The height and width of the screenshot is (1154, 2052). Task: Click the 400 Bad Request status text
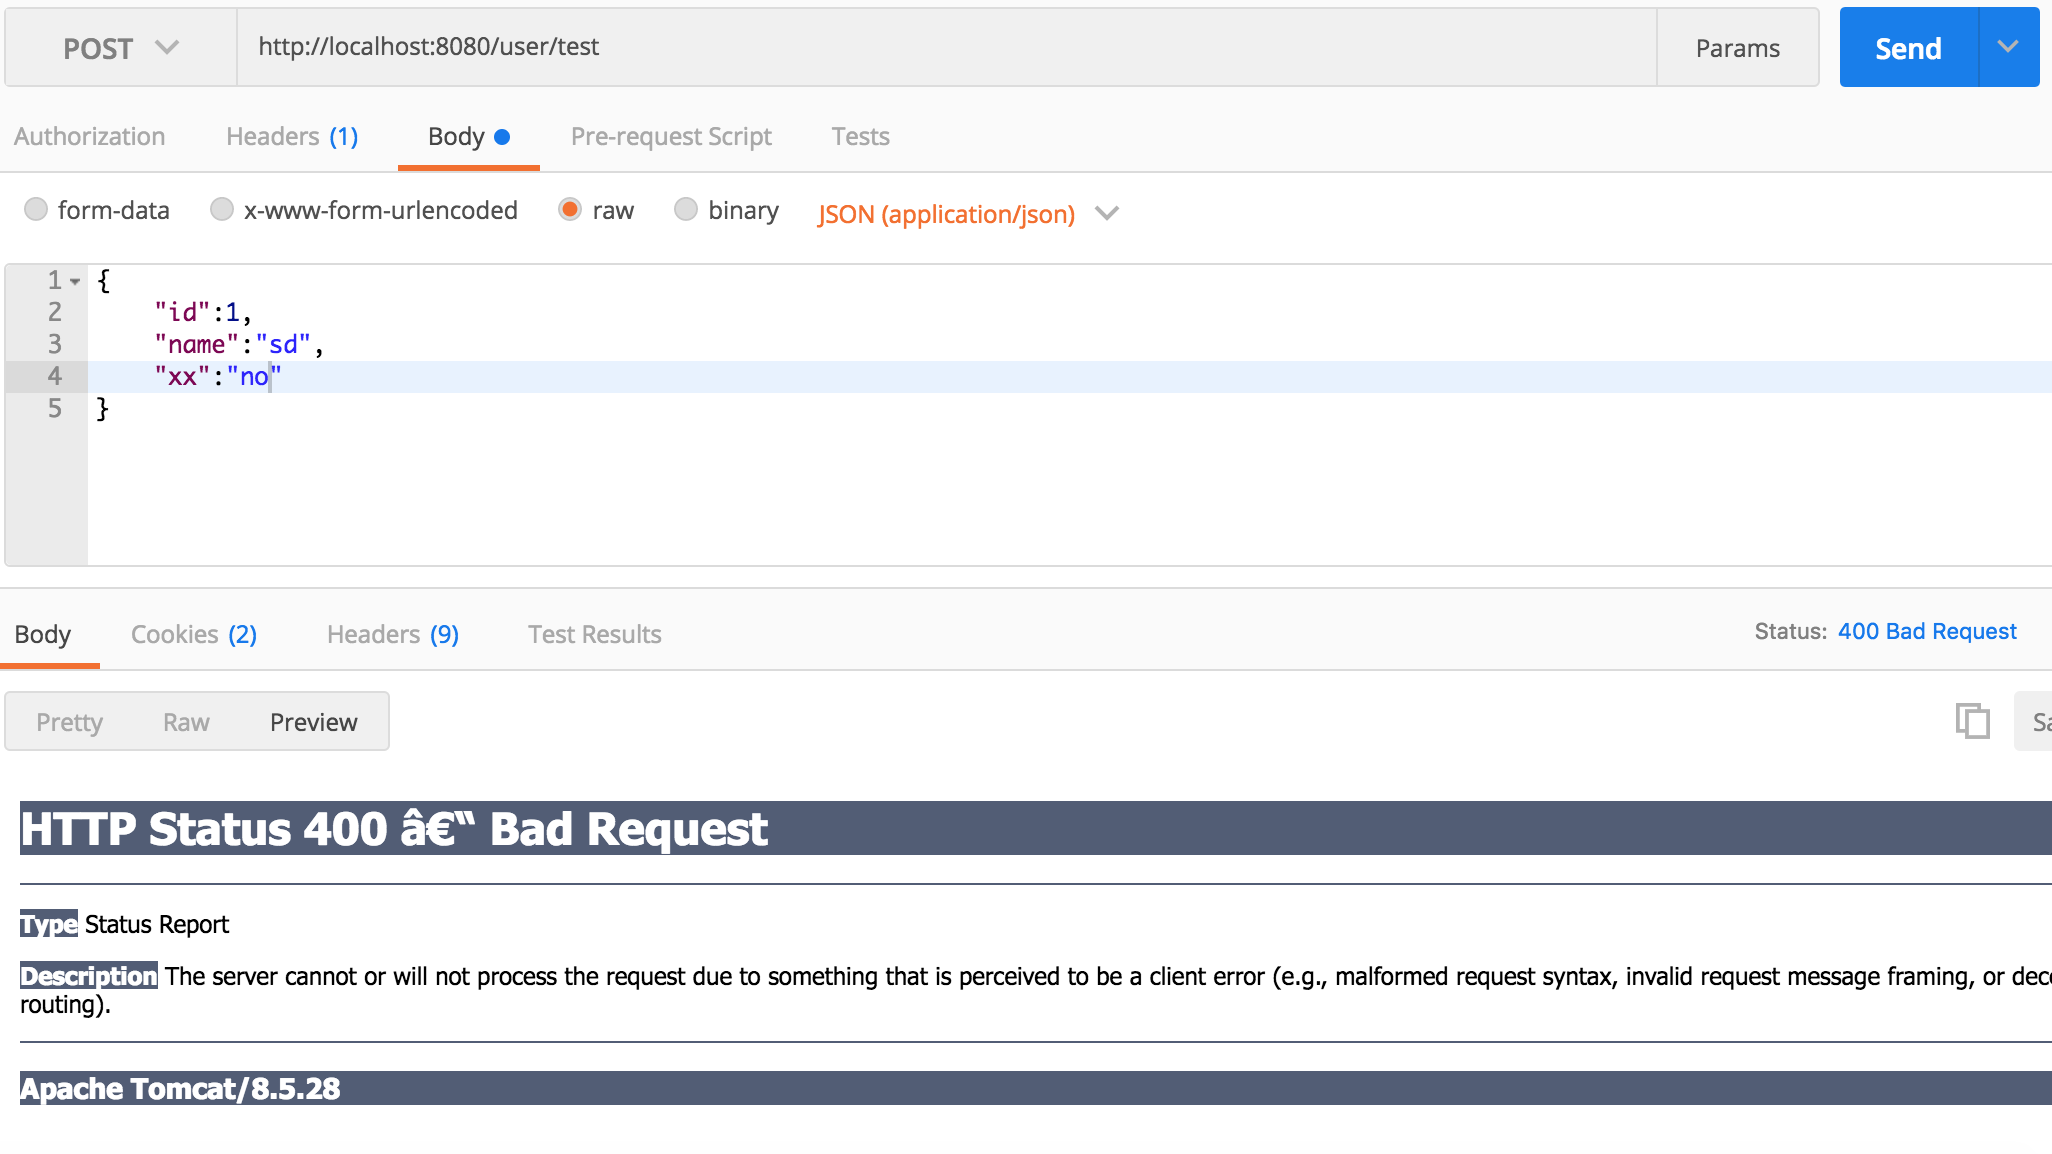pos(1927,631)
